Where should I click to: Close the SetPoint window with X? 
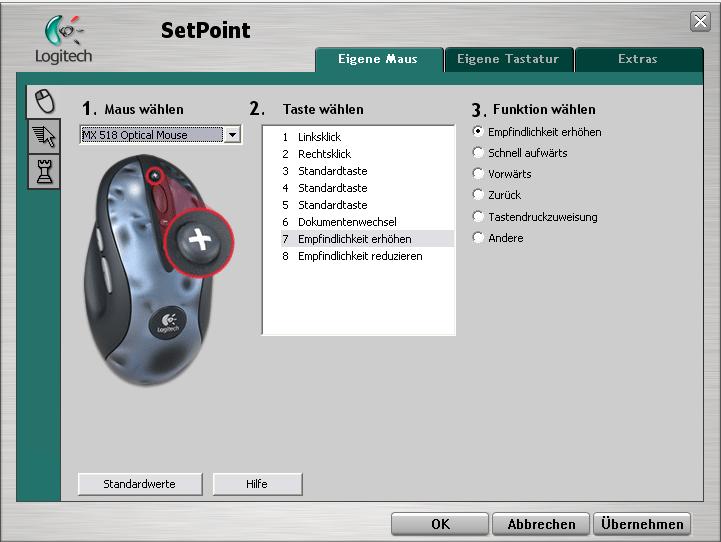point(700,21)
